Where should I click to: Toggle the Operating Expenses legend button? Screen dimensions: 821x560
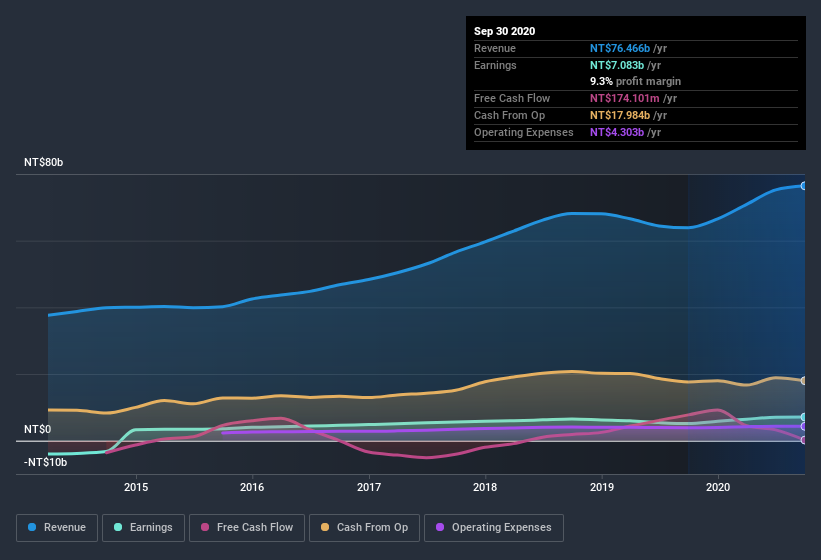coord(494,528)
